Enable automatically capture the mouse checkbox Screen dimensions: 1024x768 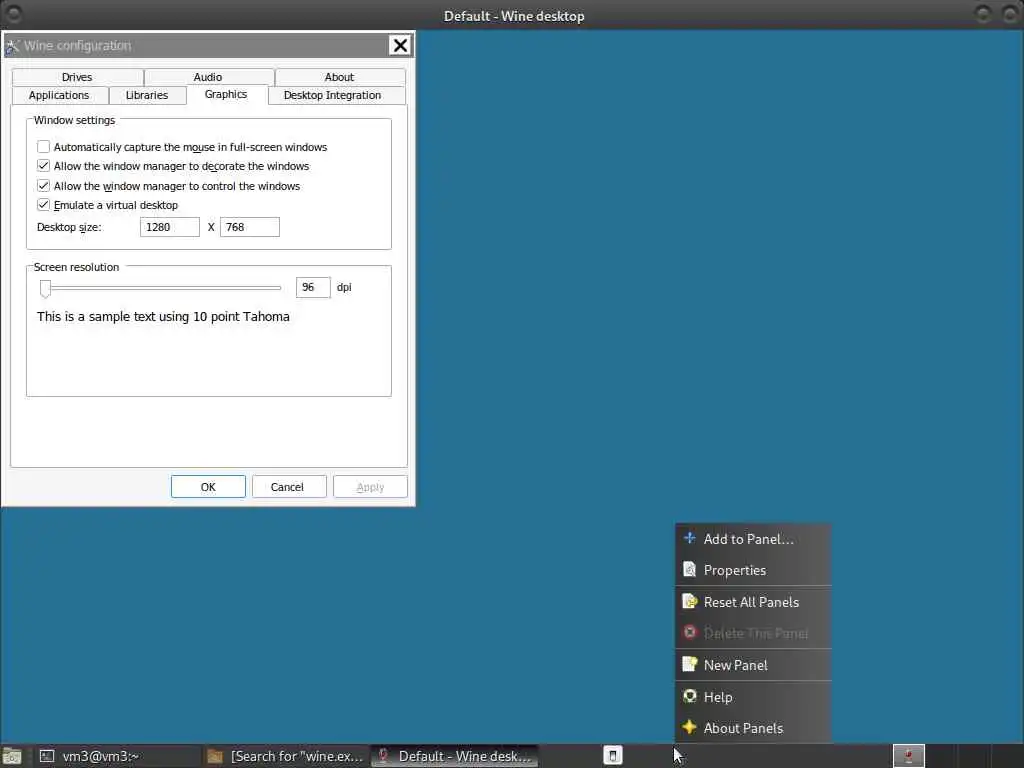(x=43, y=147)
